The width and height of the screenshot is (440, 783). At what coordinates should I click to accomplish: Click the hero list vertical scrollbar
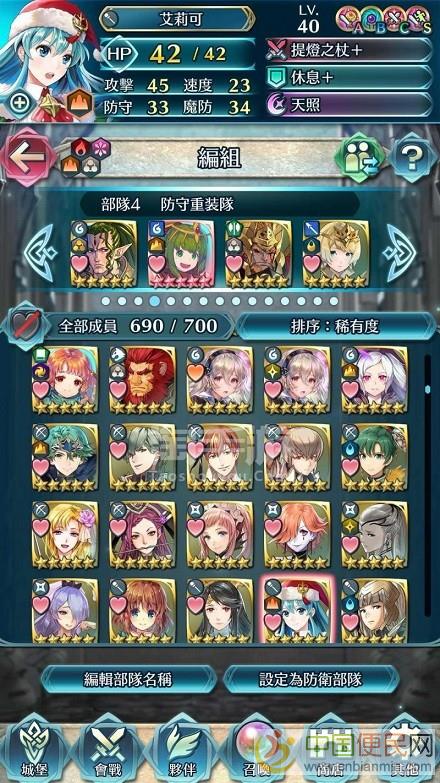coord(427,484)
